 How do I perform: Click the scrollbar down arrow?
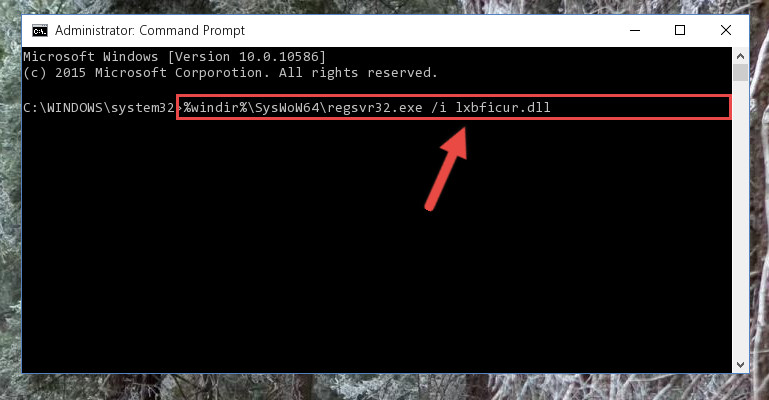click(x=740, y=365)
